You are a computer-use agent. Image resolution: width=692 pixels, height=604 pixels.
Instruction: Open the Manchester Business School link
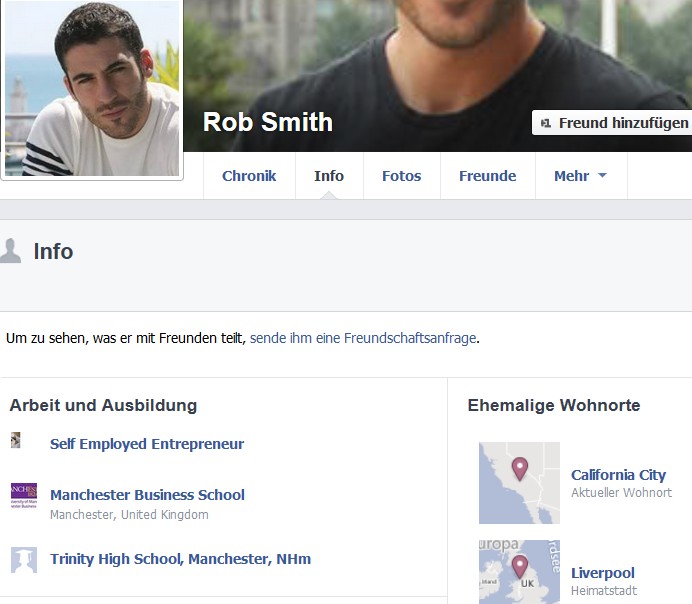[x=147, y=495]
